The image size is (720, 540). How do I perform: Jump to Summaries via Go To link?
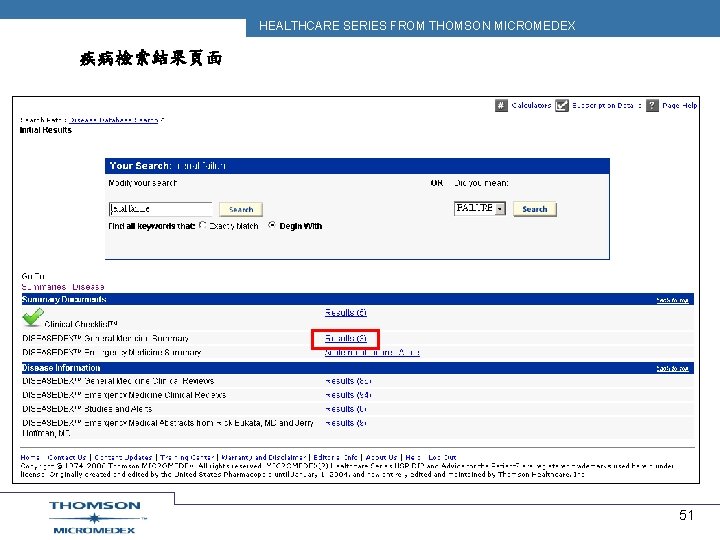click(x=44, y=287)
